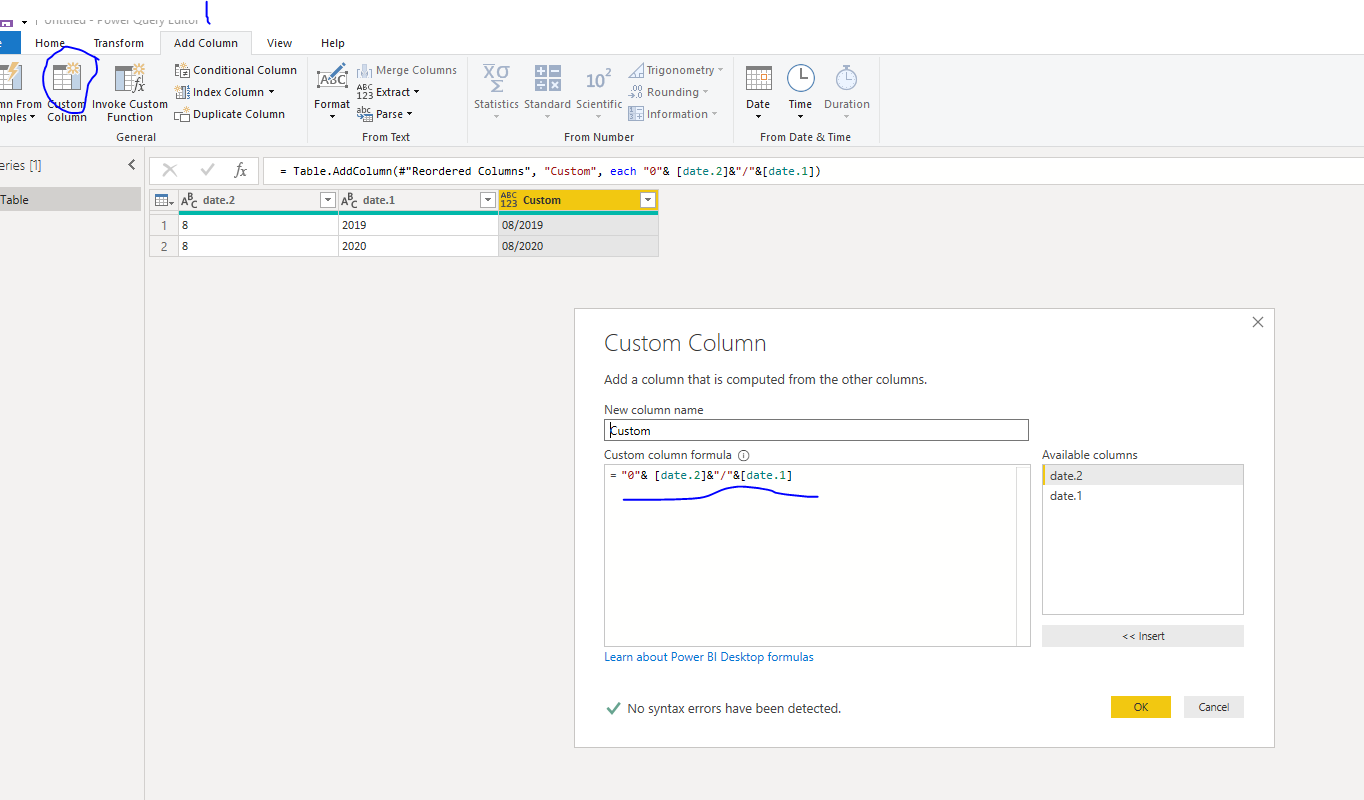Image resolution: width=1364 pixels, height=800 pixels.
Task: Open Scientific number operations
Action: [599, 92]
